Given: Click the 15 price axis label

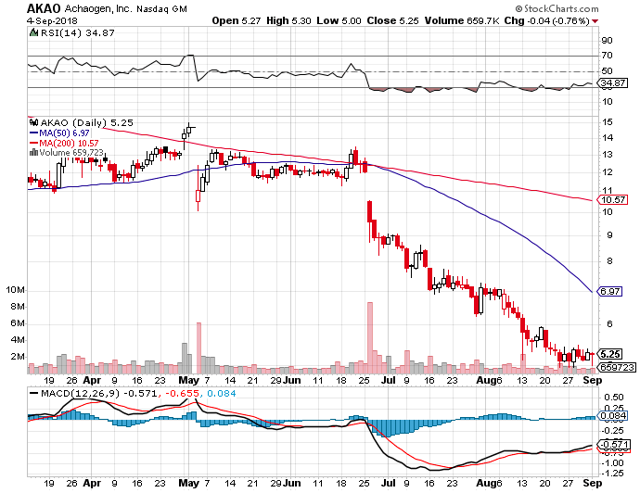Looking at the screenshot, I should click(x=607, y=122).
